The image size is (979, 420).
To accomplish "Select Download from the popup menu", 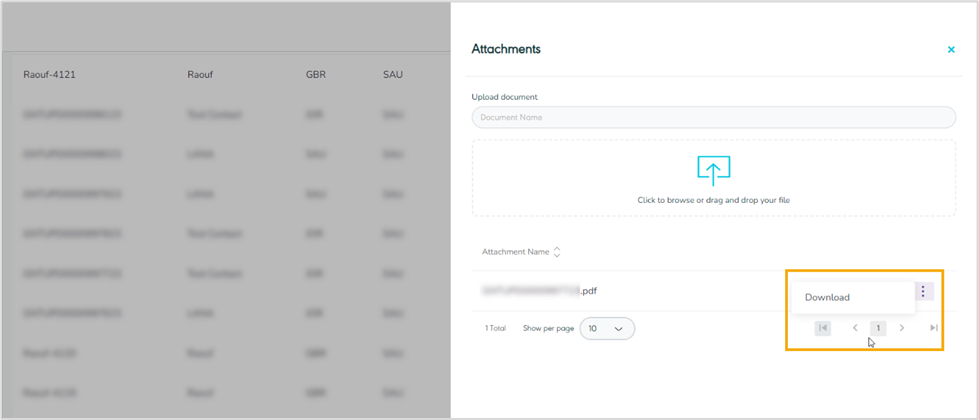I will pos(828,297).
